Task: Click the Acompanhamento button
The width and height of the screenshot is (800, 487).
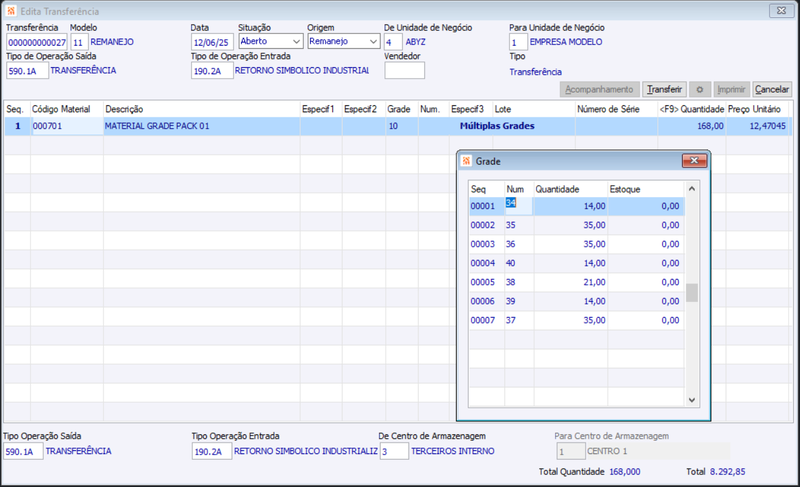Action: click(599, 89)
